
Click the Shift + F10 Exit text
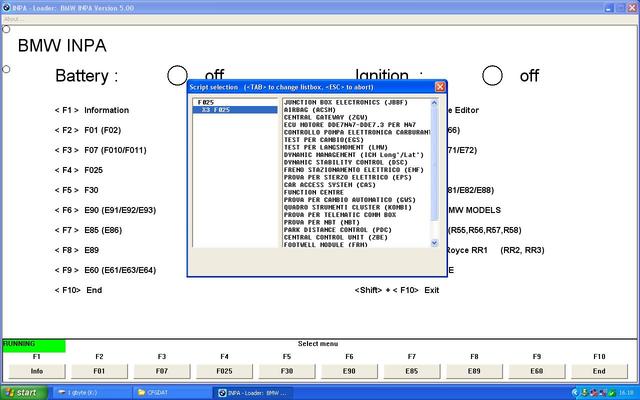pyautogui.click(x=397, y=290)
